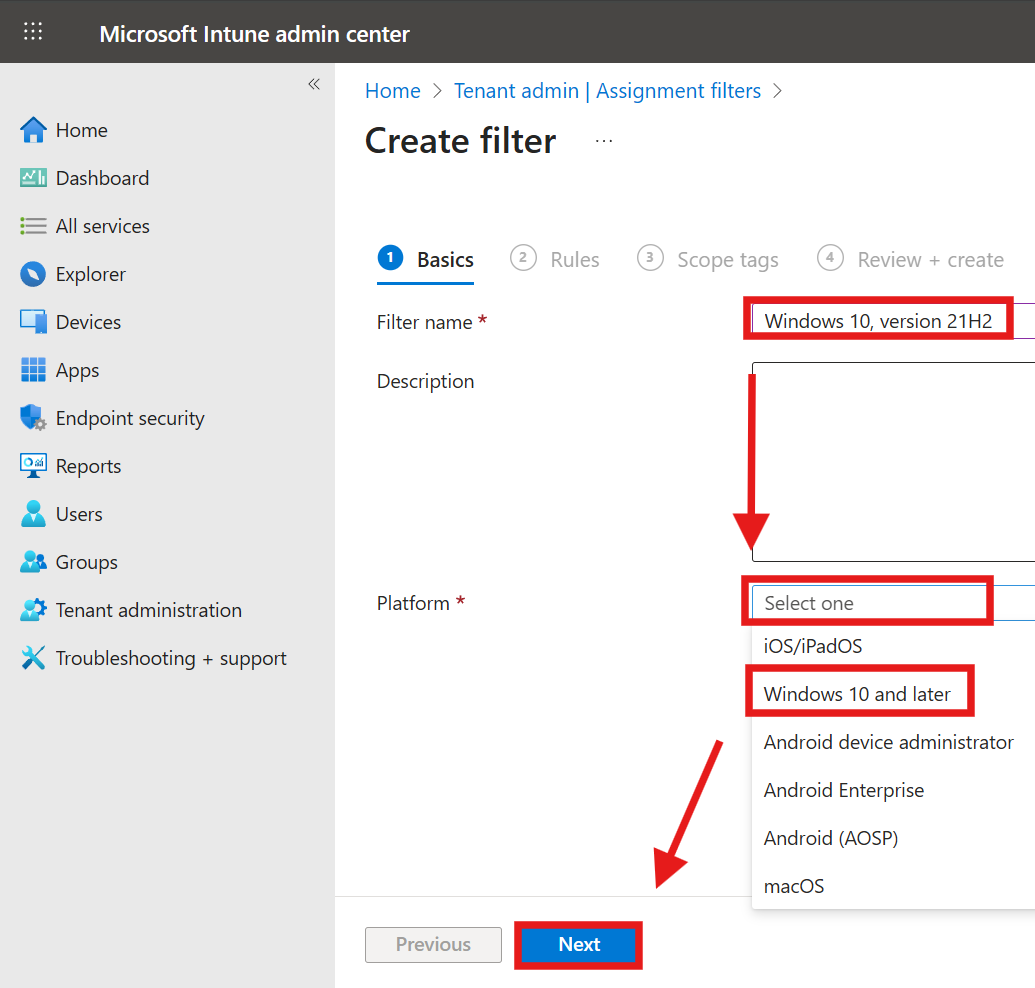1035x988 pixels.
Task: Switch to the Rules step tab
Action: click(554, 259)
